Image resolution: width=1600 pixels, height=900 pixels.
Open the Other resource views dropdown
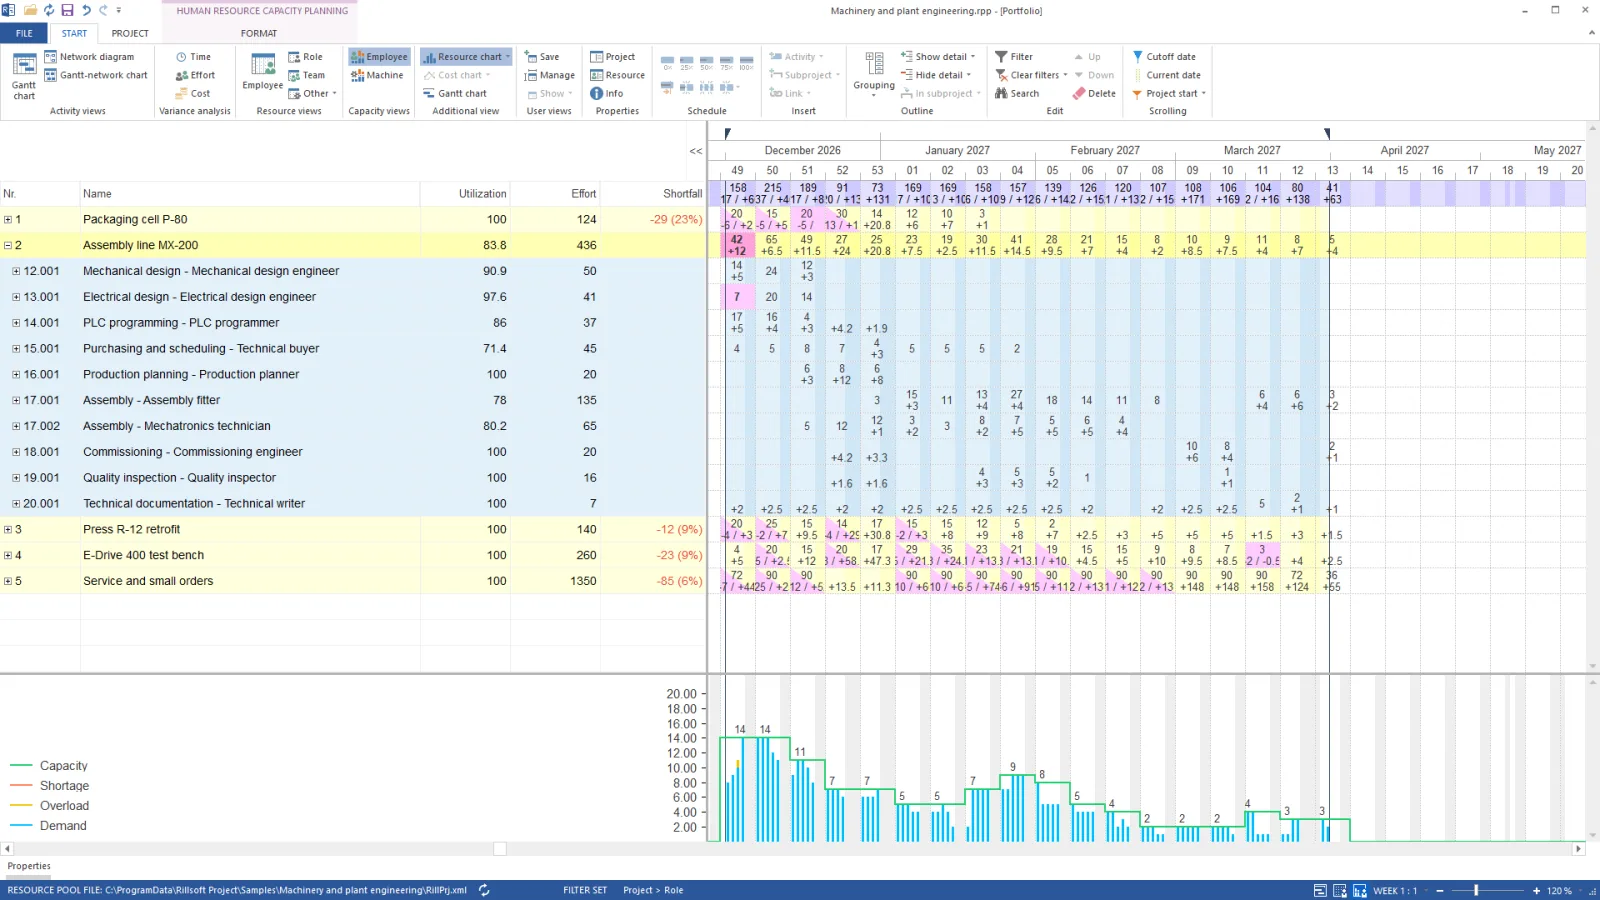click(x=313, y=93)
